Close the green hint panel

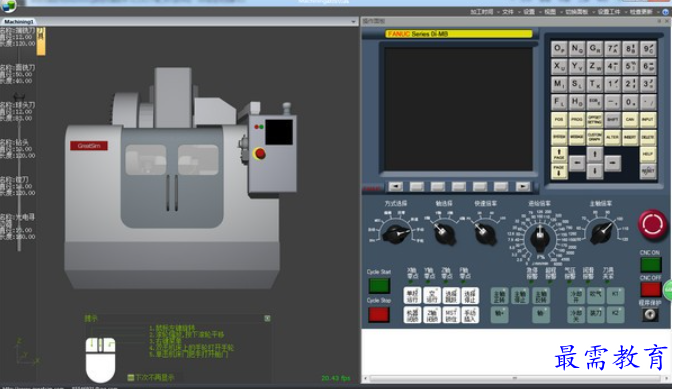coord(267,318)
